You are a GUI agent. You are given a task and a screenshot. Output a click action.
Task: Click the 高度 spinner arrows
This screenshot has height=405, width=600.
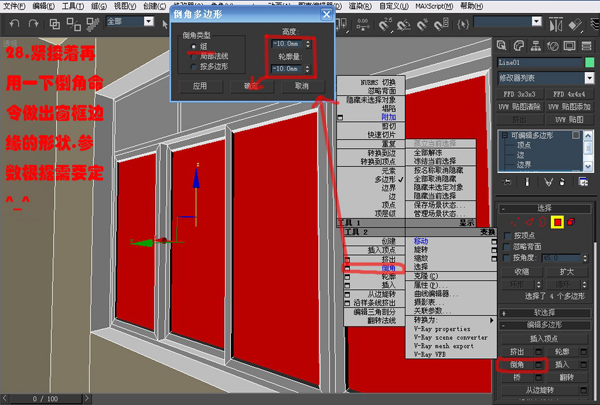[x=308, y=44]
